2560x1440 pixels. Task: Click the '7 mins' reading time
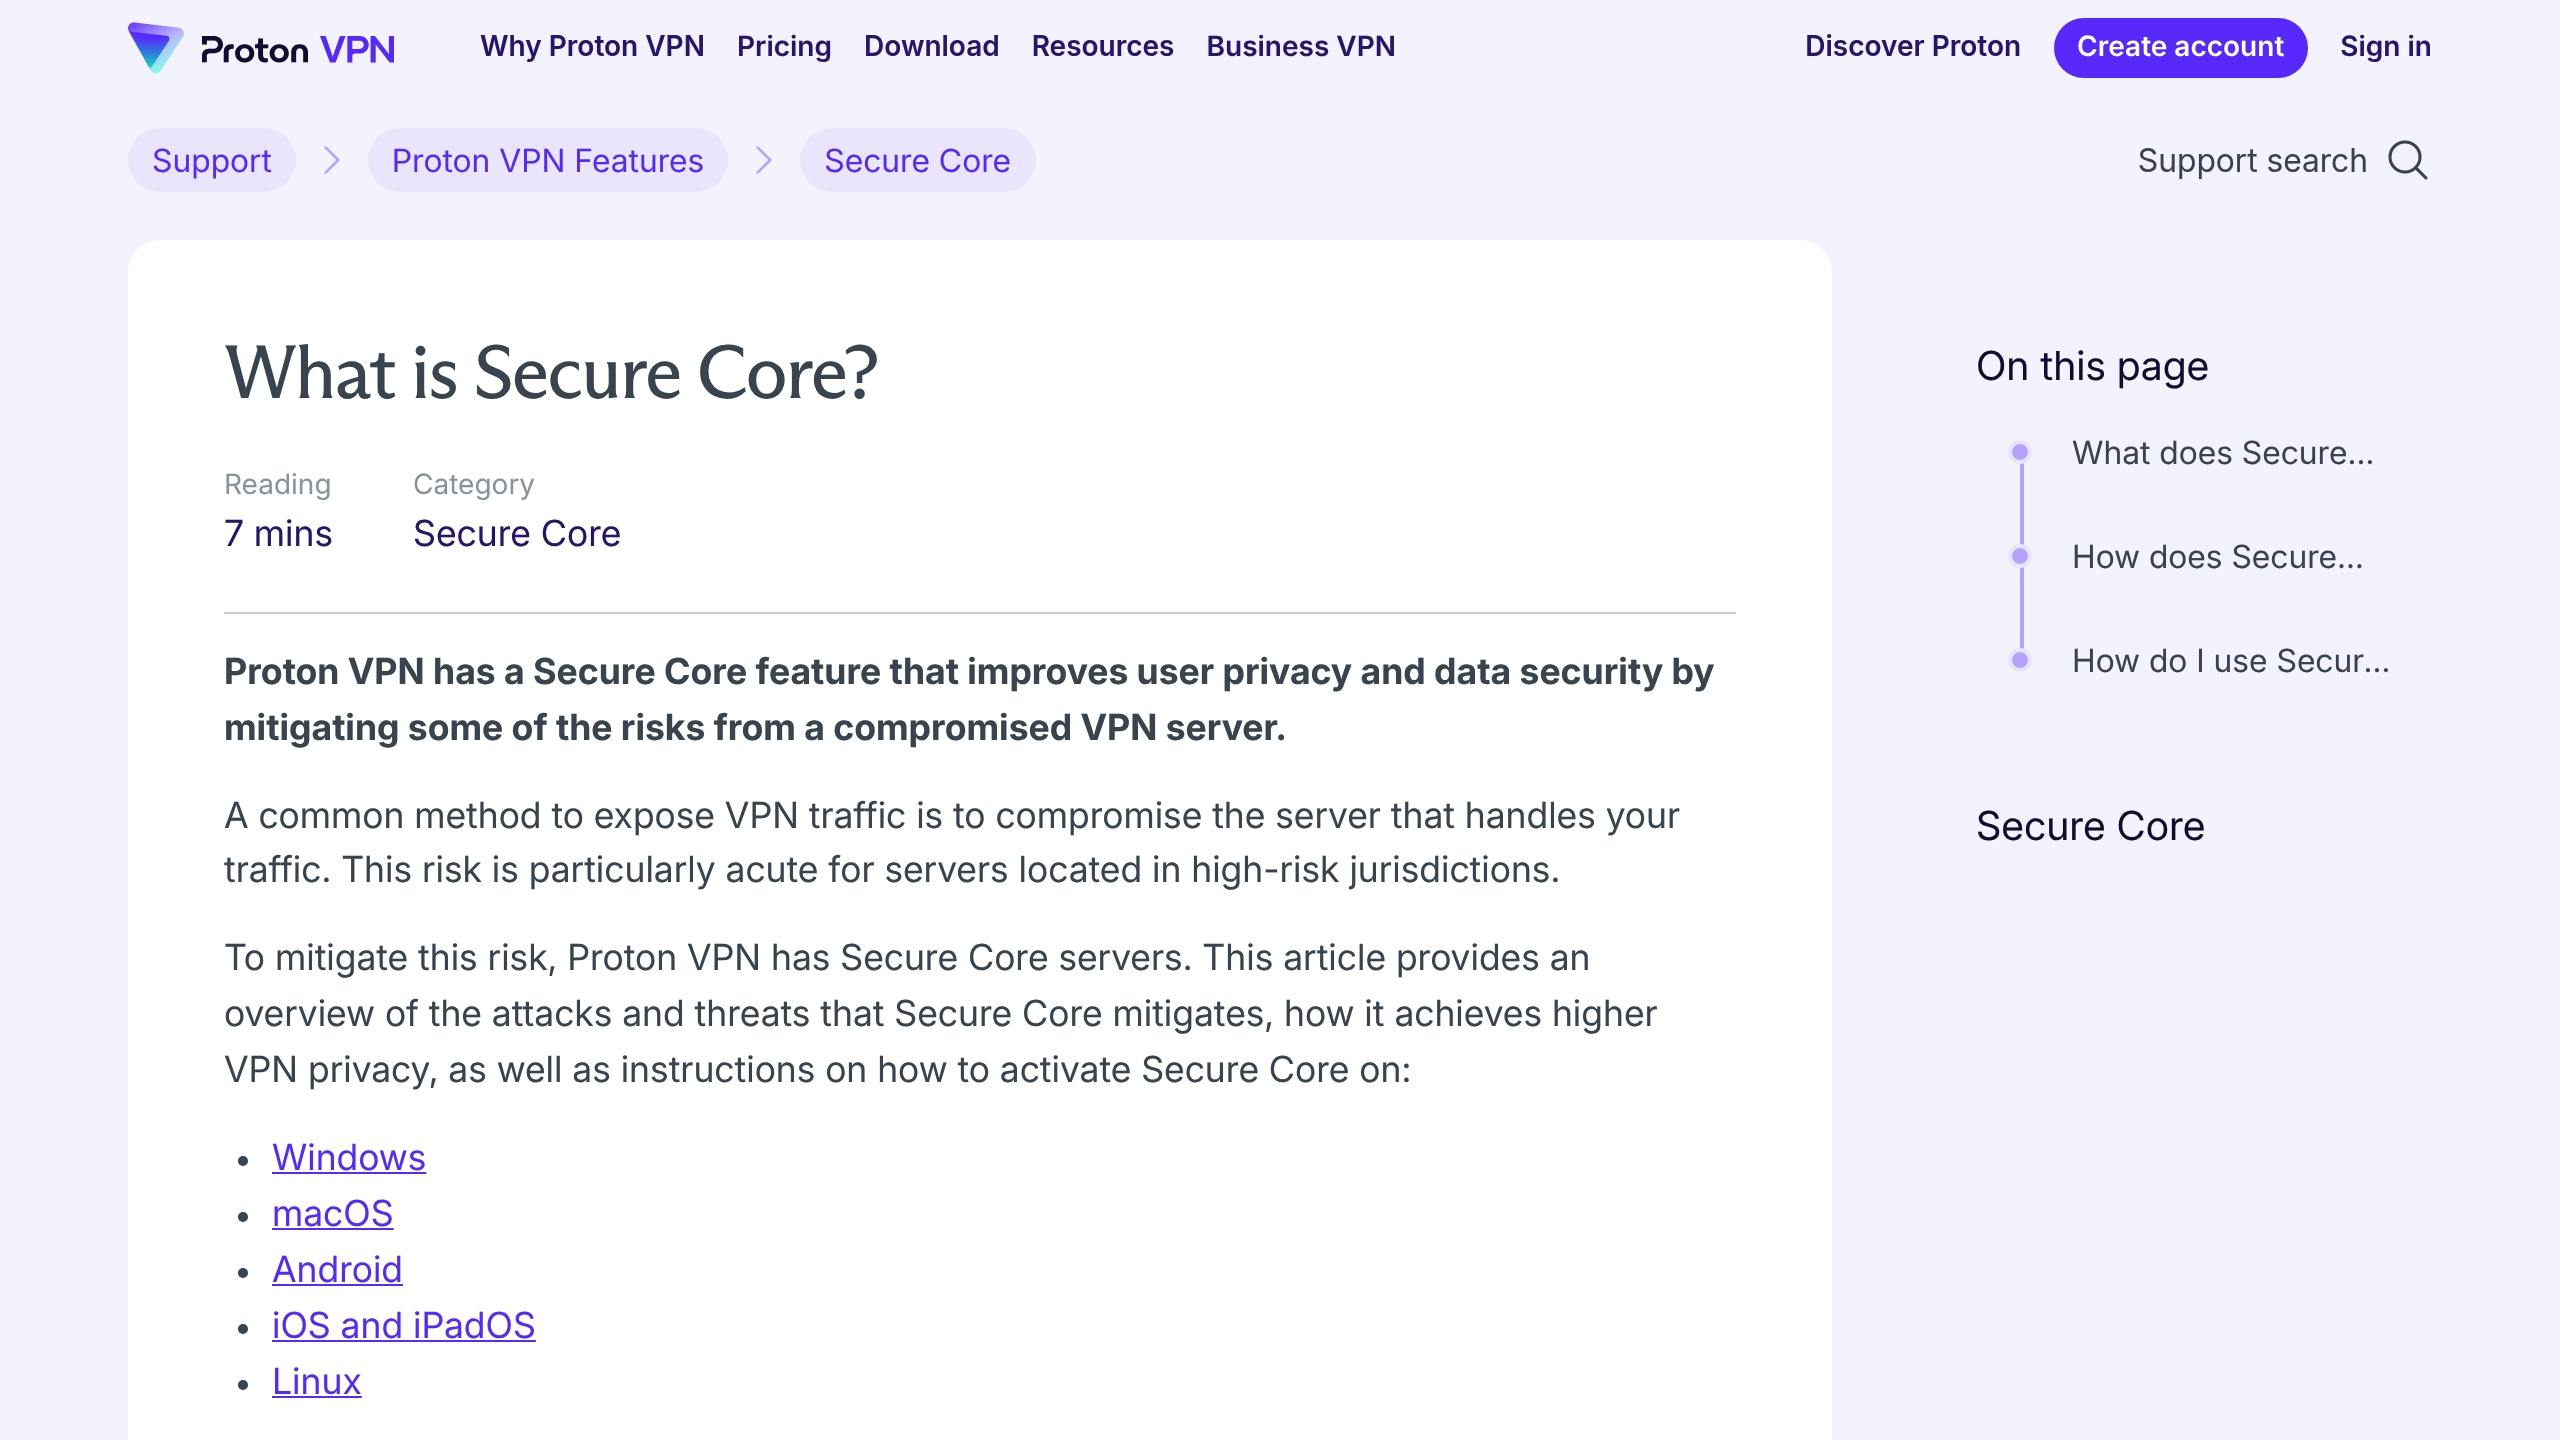tap(278, 533)
